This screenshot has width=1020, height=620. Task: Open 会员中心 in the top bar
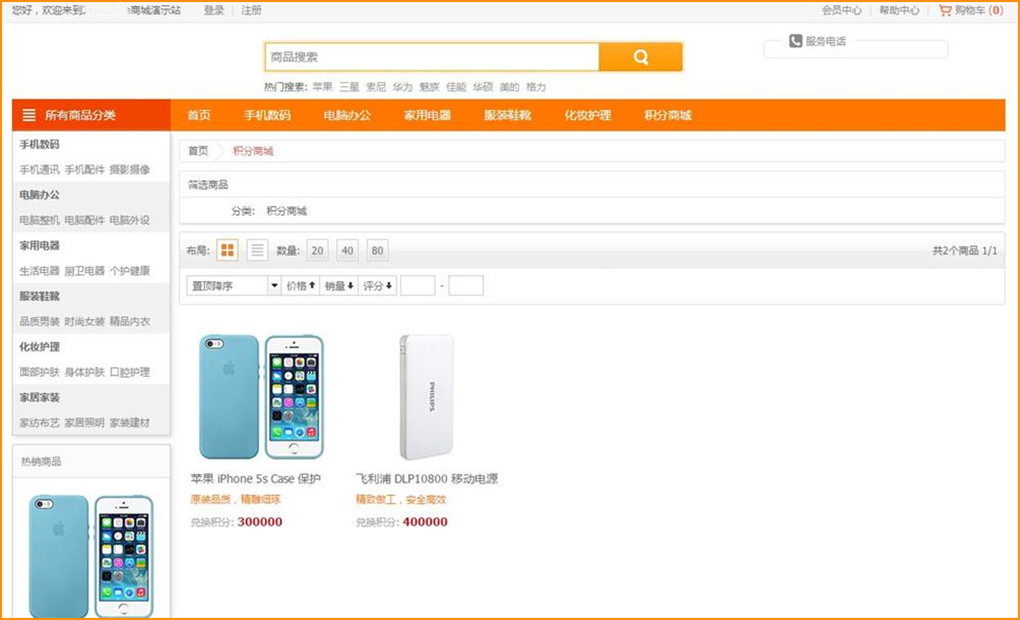point(841,10)
